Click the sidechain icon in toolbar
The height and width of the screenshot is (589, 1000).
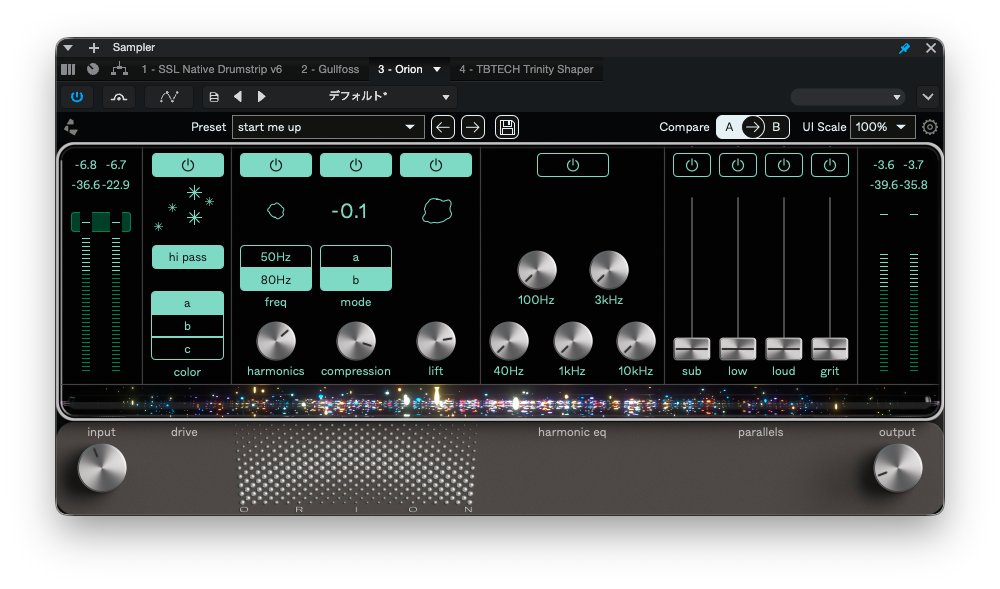119,97
